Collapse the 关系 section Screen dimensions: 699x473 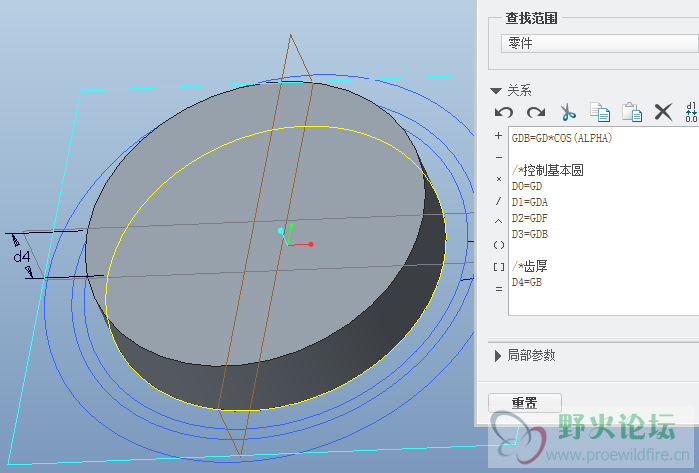(x=495, y=90)
